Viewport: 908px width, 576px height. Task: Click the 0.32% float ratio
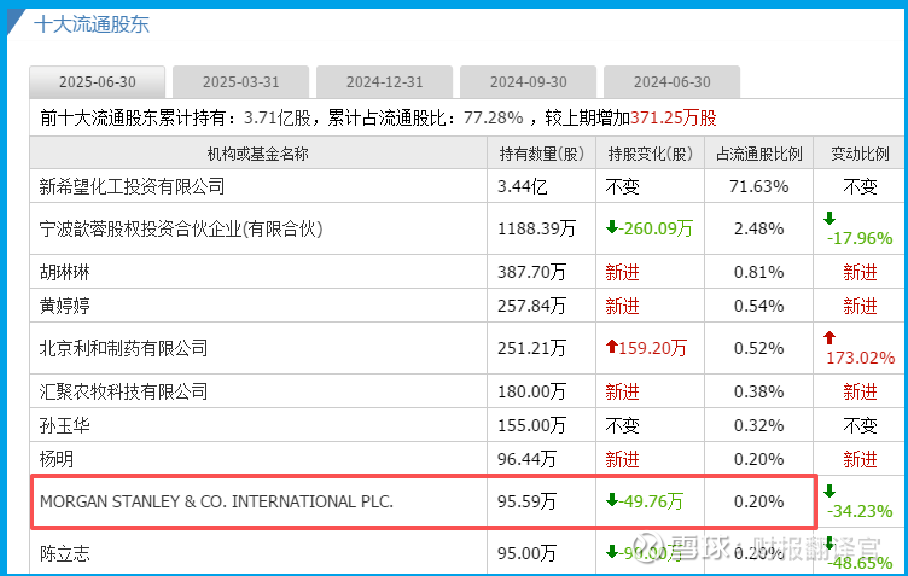click(759, 425)
